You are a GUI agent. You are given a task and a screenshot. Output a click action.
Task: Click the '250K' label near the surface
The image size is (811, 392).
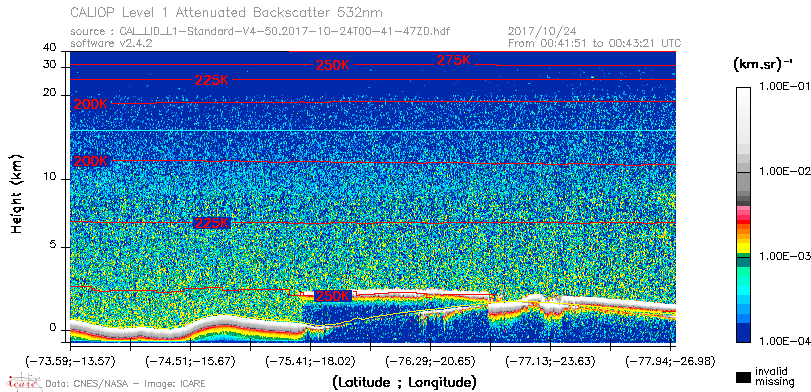[x=333, y=296]
